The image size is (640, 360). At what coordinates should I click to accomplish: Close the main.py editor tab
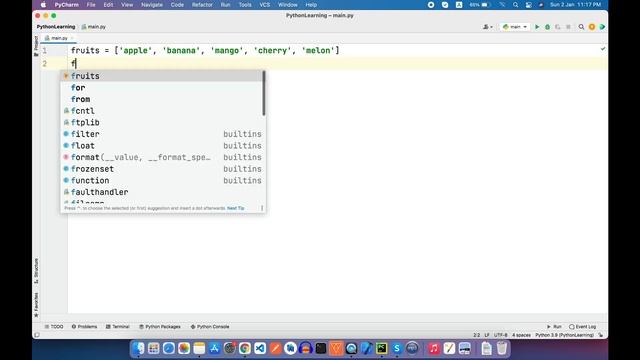point(72,38)
